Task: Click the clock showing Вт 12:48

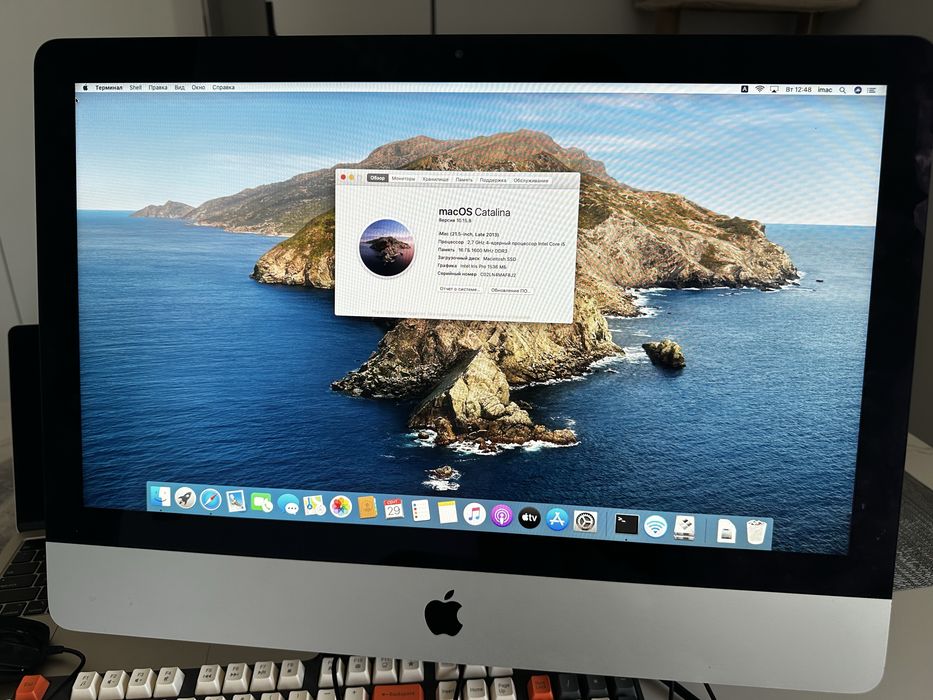Action: pyautogui.click(x=799, y=90)
